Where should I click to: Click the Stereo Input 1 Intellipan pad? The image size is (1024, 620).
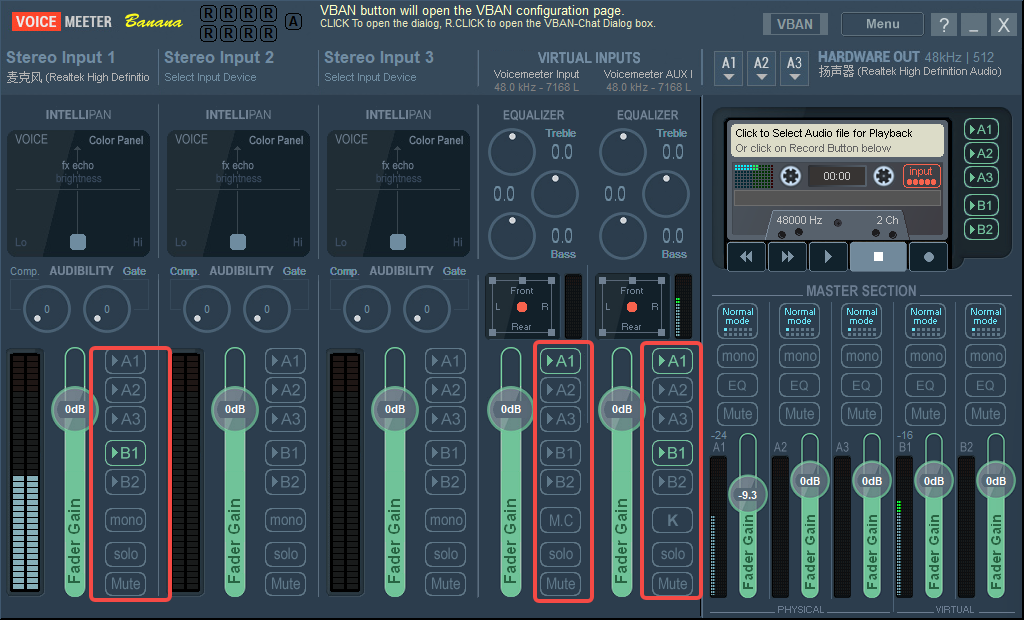(x=78, y=193)
